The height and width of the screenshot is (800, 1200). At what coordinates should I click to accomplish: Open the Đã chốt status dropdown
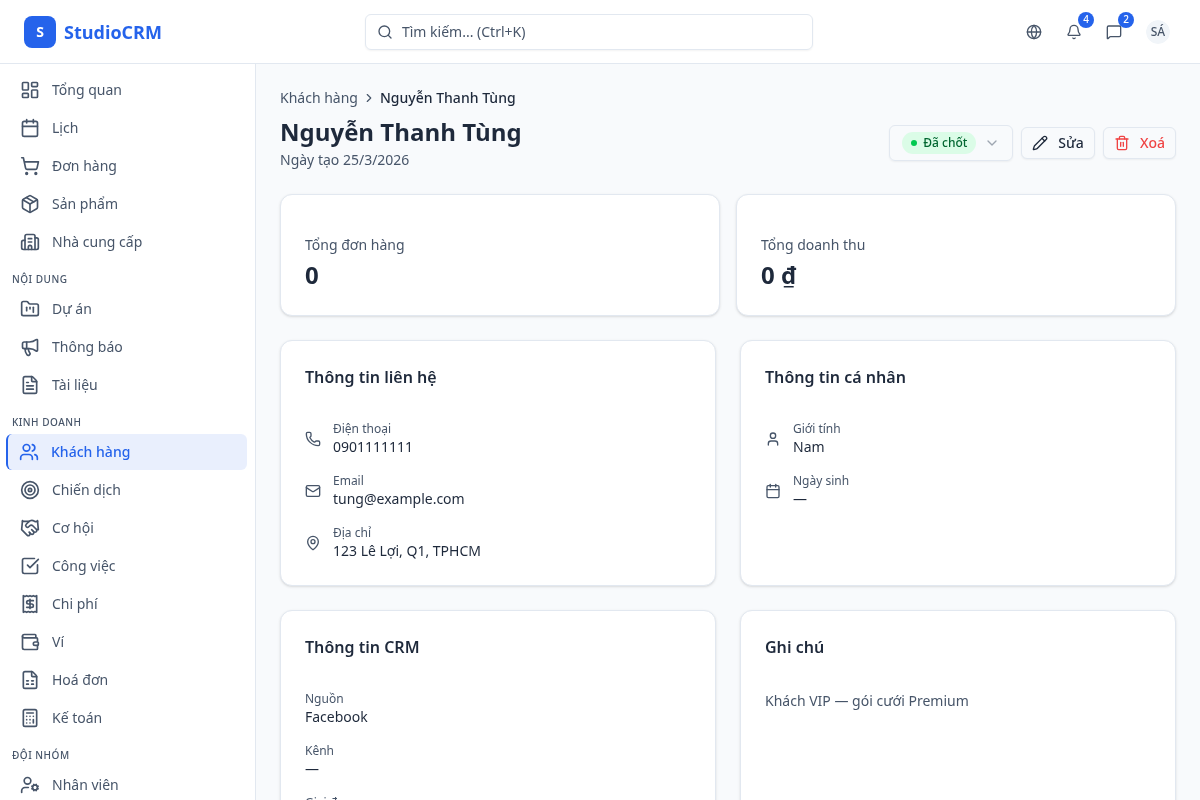(x=950, y=143)
